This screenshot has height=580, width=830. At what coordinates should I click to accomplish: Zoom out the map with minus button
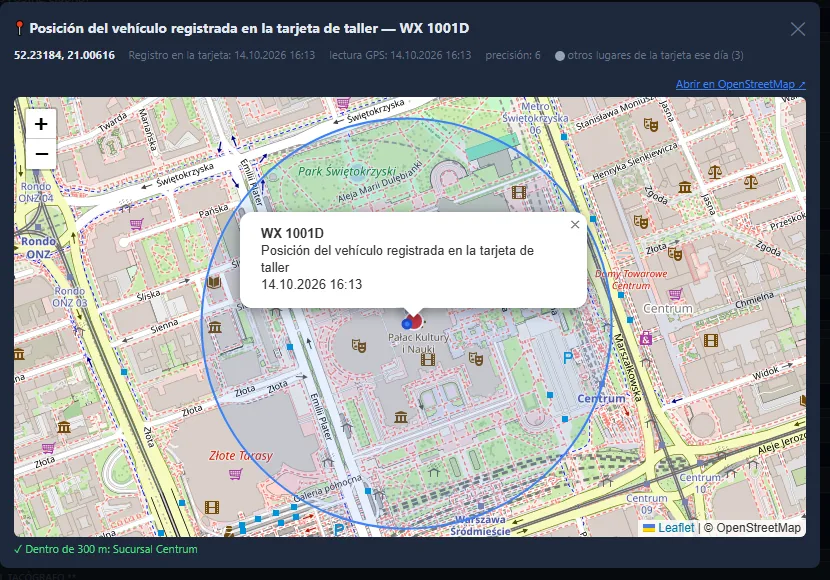(41, 154)
